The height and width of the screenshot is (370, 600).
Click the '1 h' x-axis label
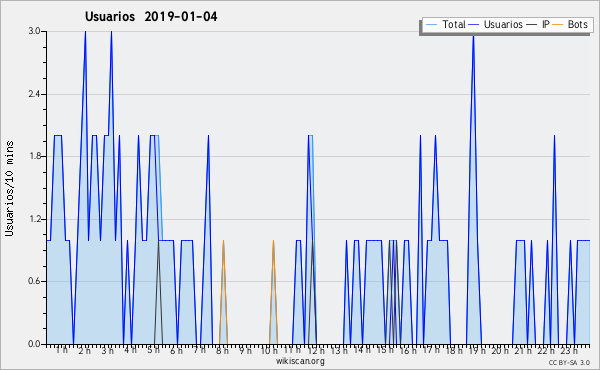point(62,350)
